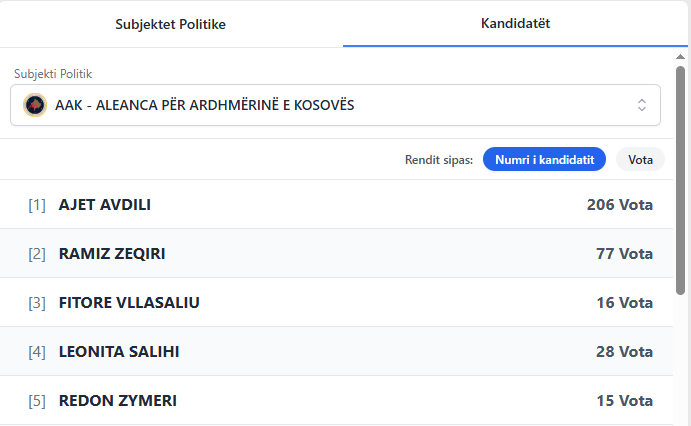Switch to the Subjektet Politike tab
Image resolution: width=691 pixels, height=426 pixels.
point(171,24)
